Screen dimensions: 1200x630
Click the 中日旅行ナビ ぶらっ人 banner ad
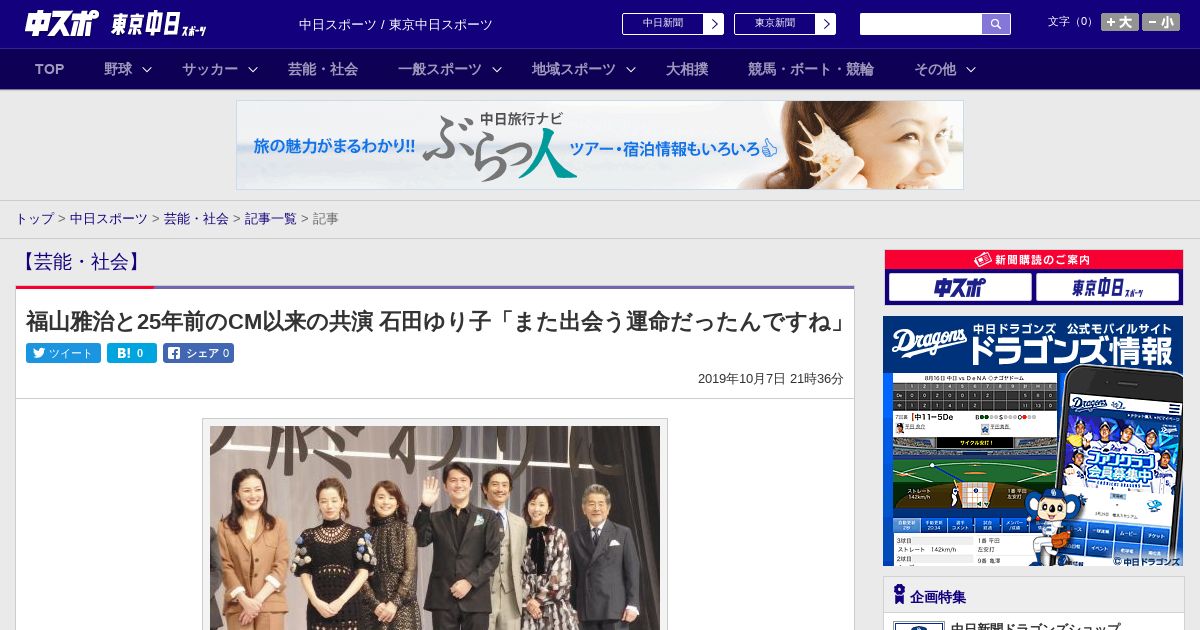(x=600, y=145)
